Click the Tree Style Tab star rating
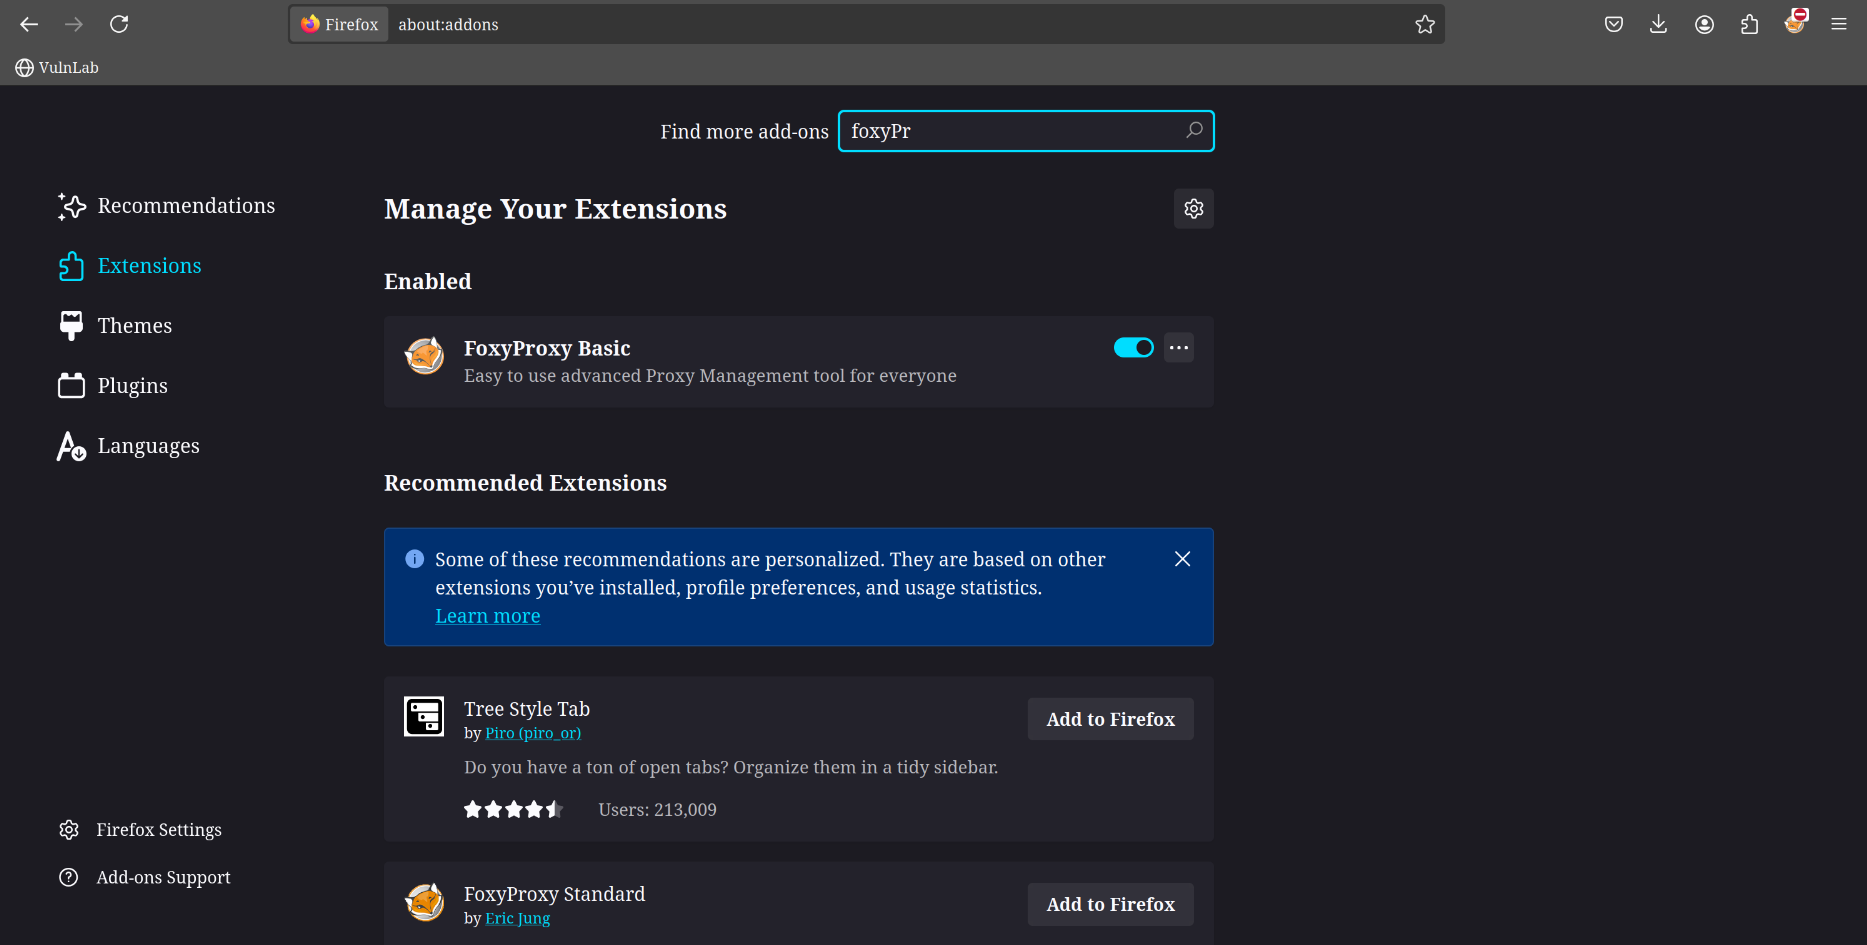This screenshot has height=945, width=1867. 514,809
